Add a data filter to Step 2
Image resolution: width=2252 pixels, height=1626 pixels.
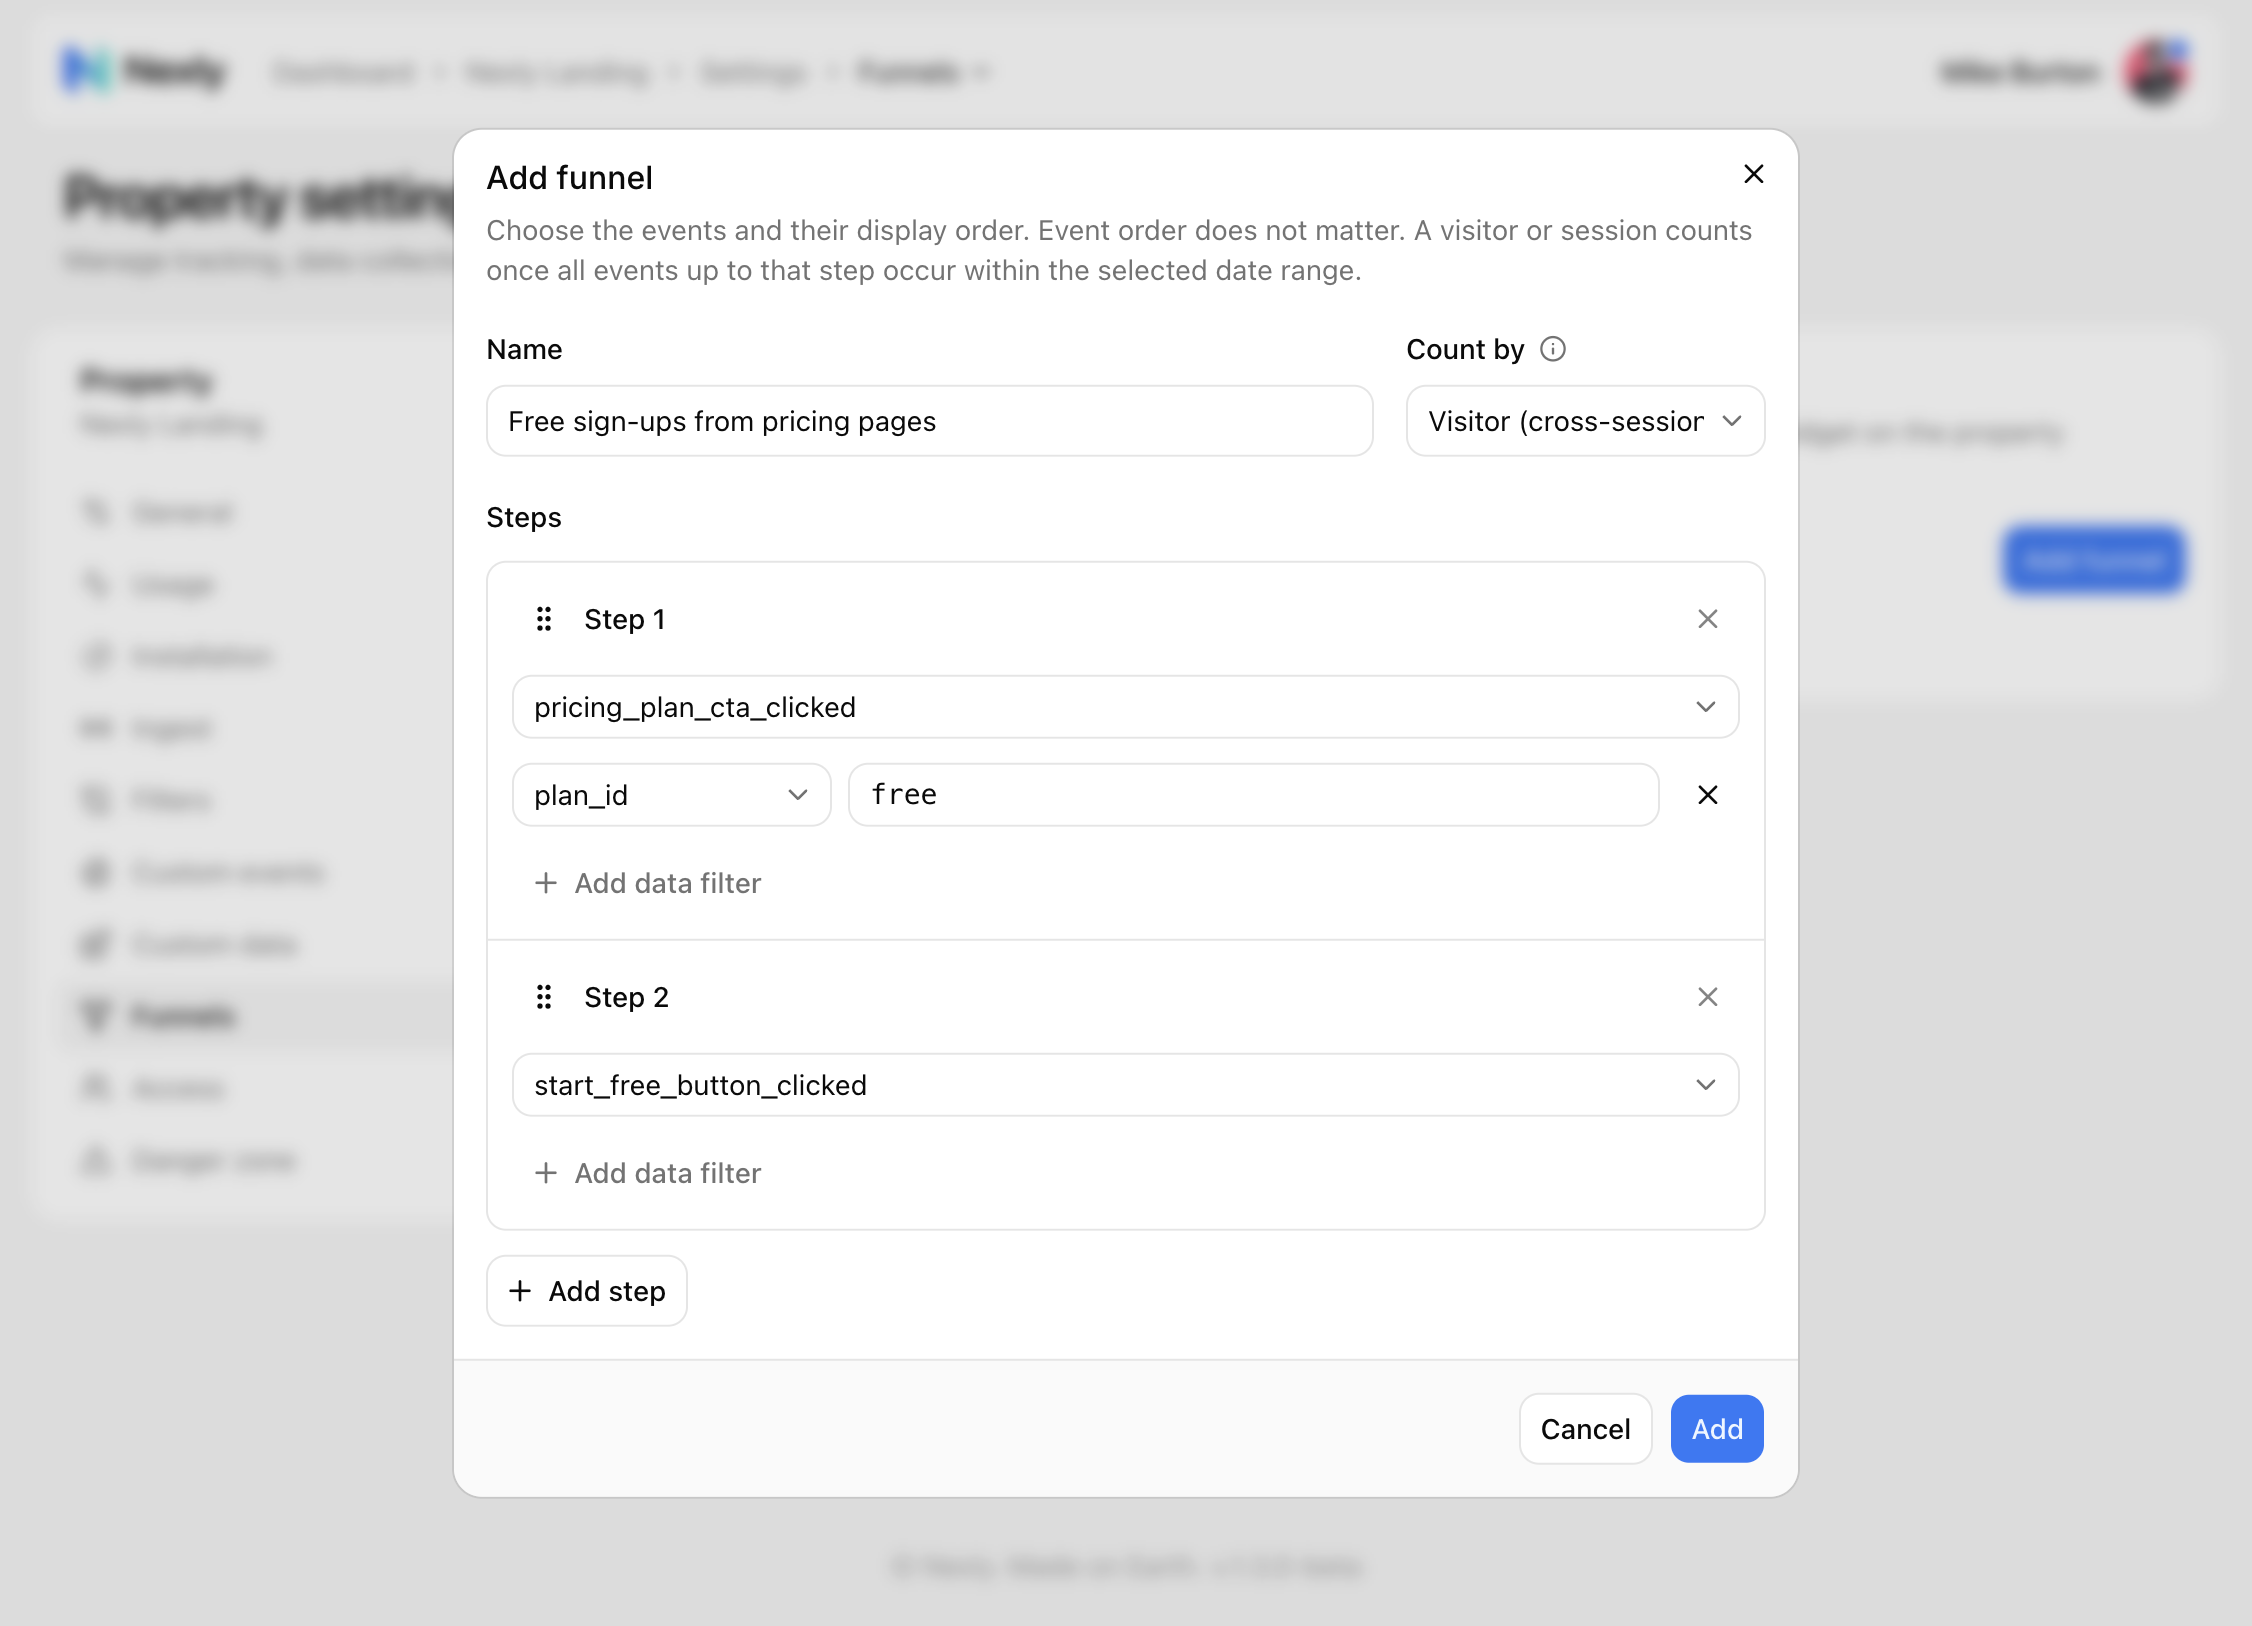647,1173
